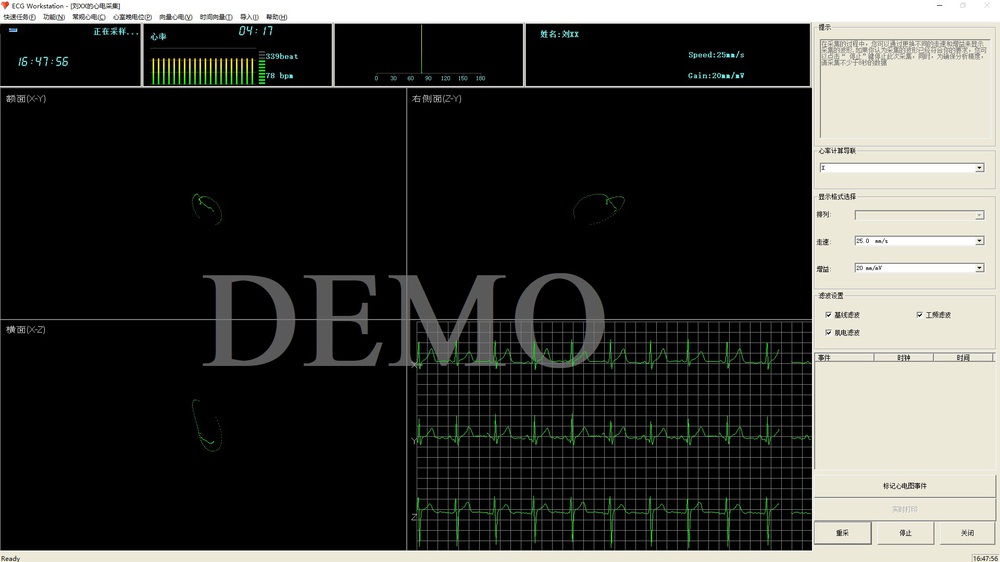Open the 增益 20 mm/mV gain dropdown
The height and width of the screenshot is (562, 1000).
click(x=979, y=268)
